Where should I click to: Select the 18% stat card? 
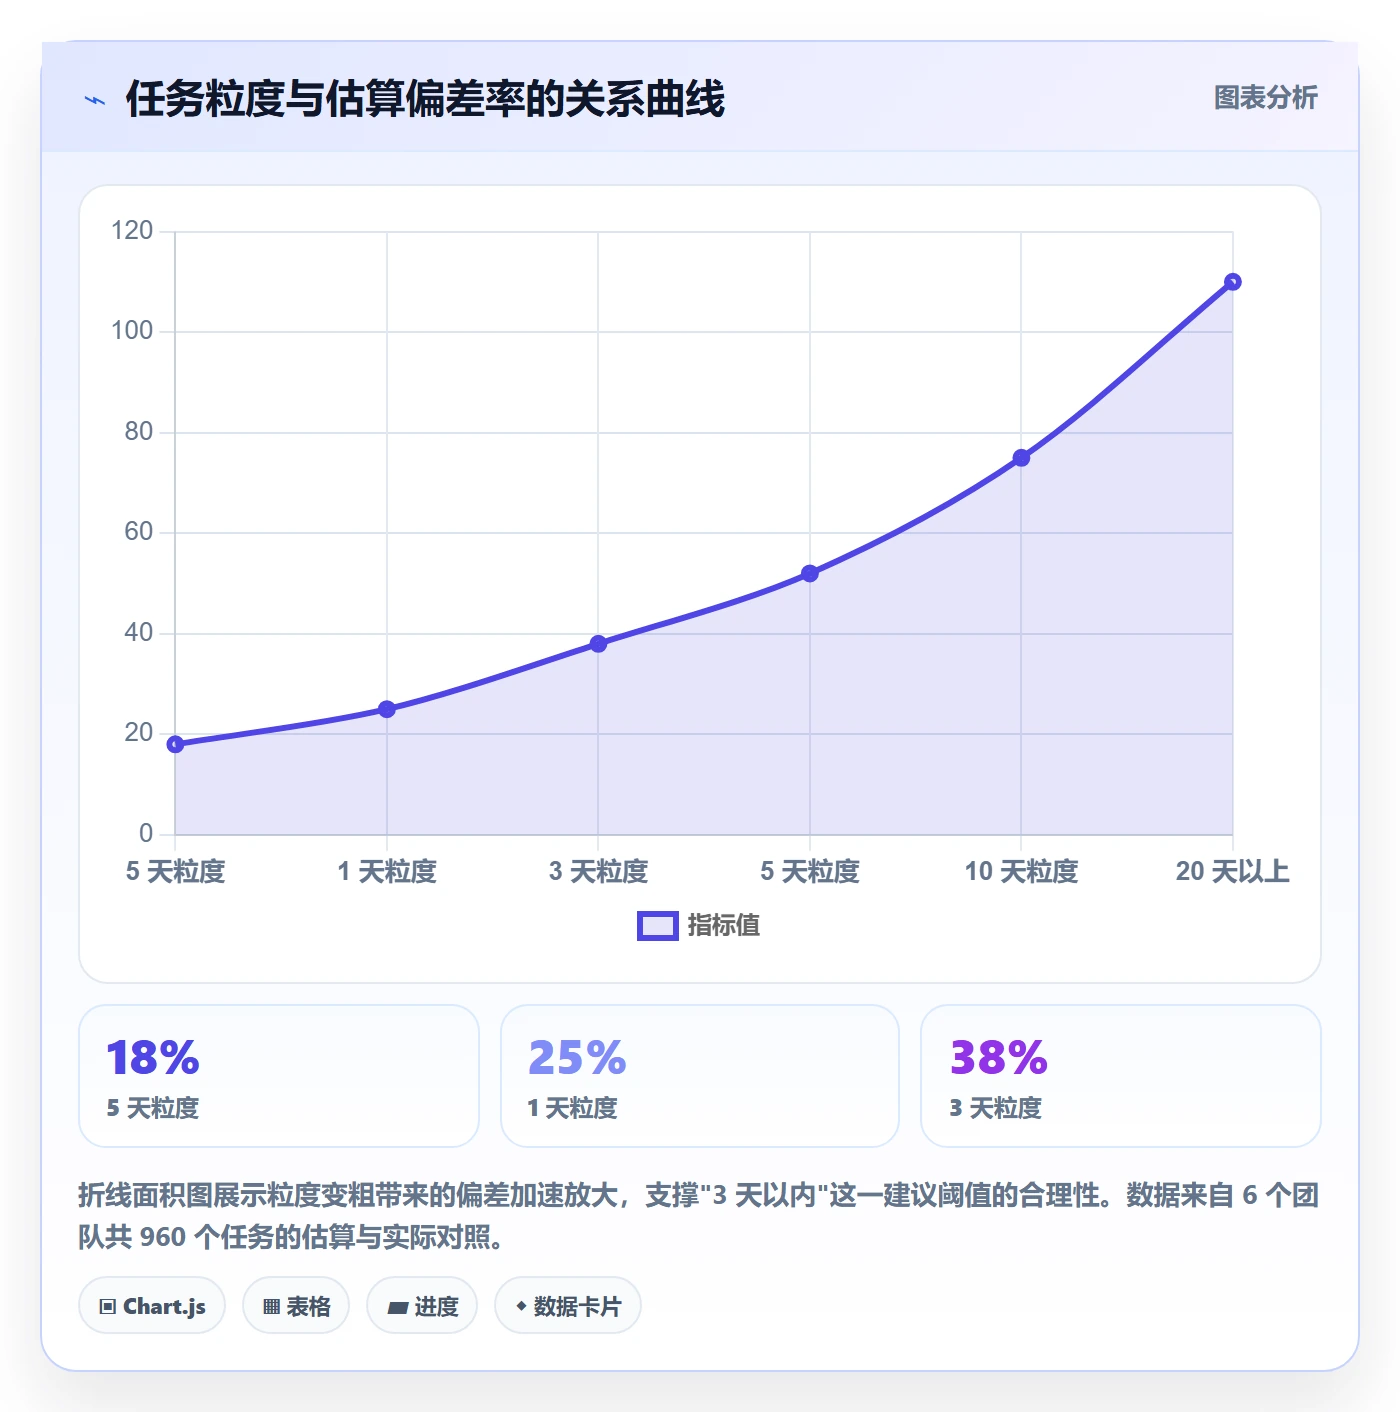[279, 1076]
